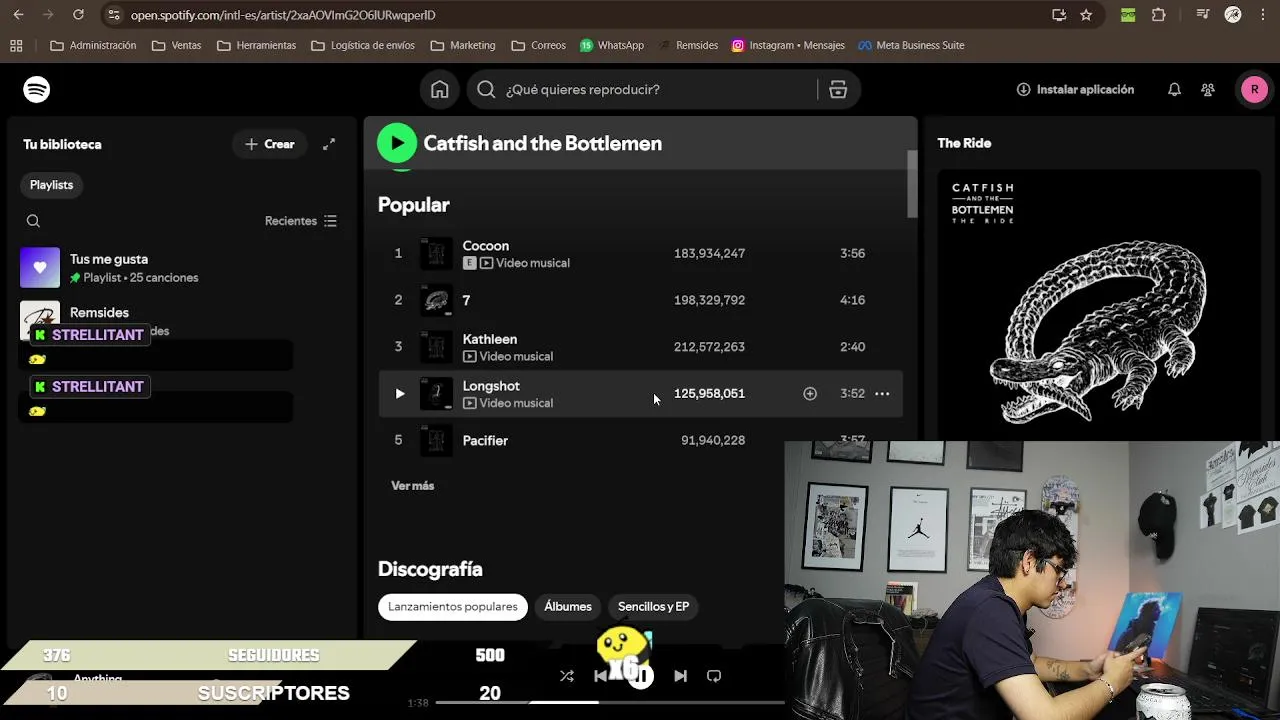Open the Logística de envíos bookmark folder

(362, 45)
